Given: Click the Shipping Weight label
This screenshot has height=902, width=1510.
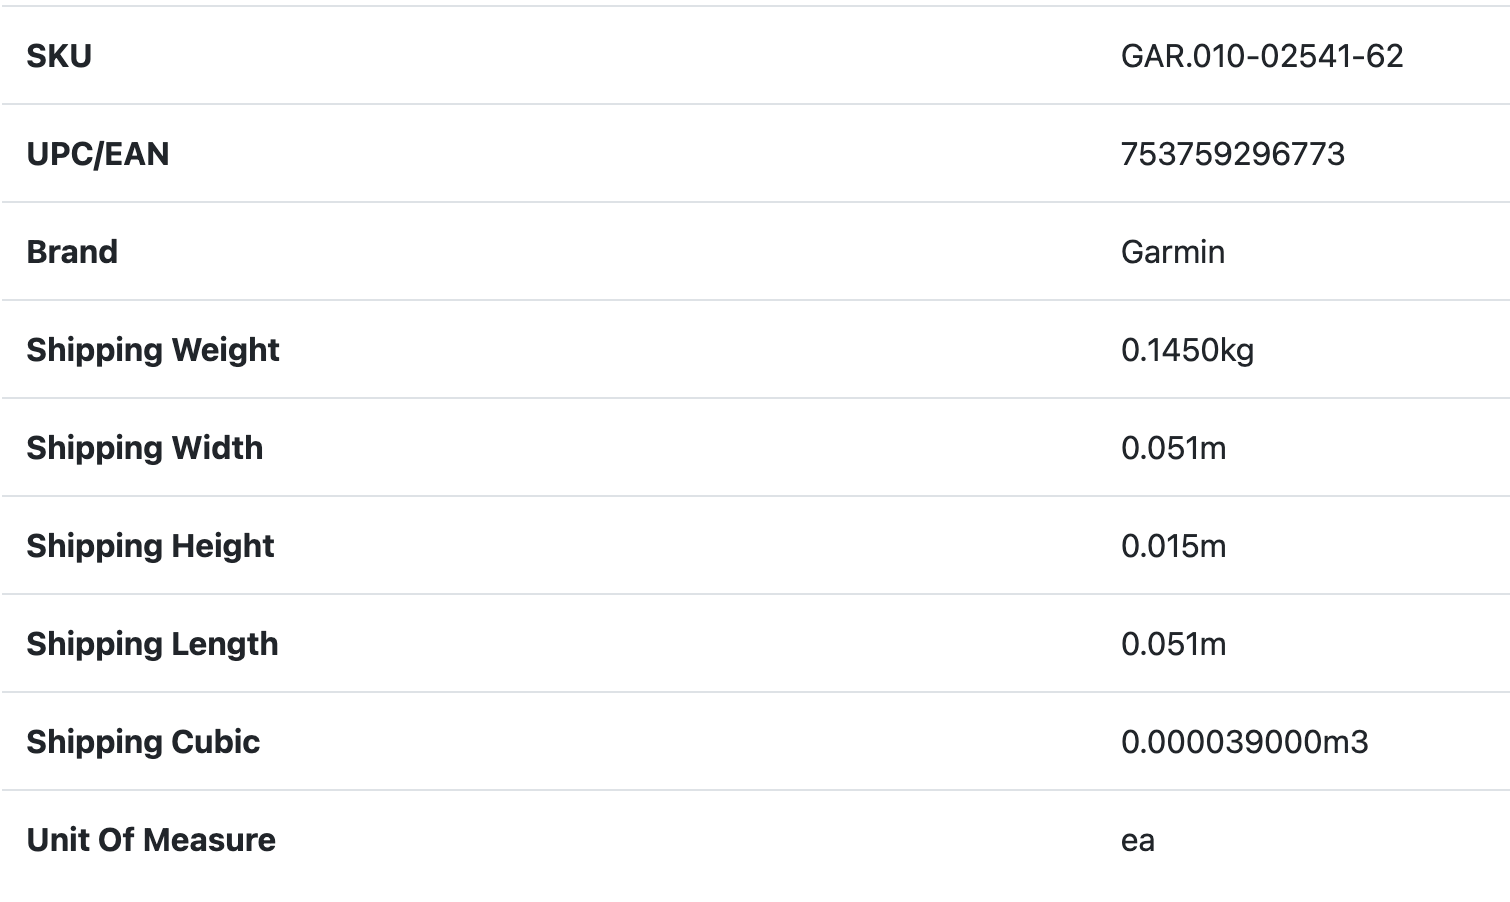Looking at the screenshot, I should tap(153, 350).
